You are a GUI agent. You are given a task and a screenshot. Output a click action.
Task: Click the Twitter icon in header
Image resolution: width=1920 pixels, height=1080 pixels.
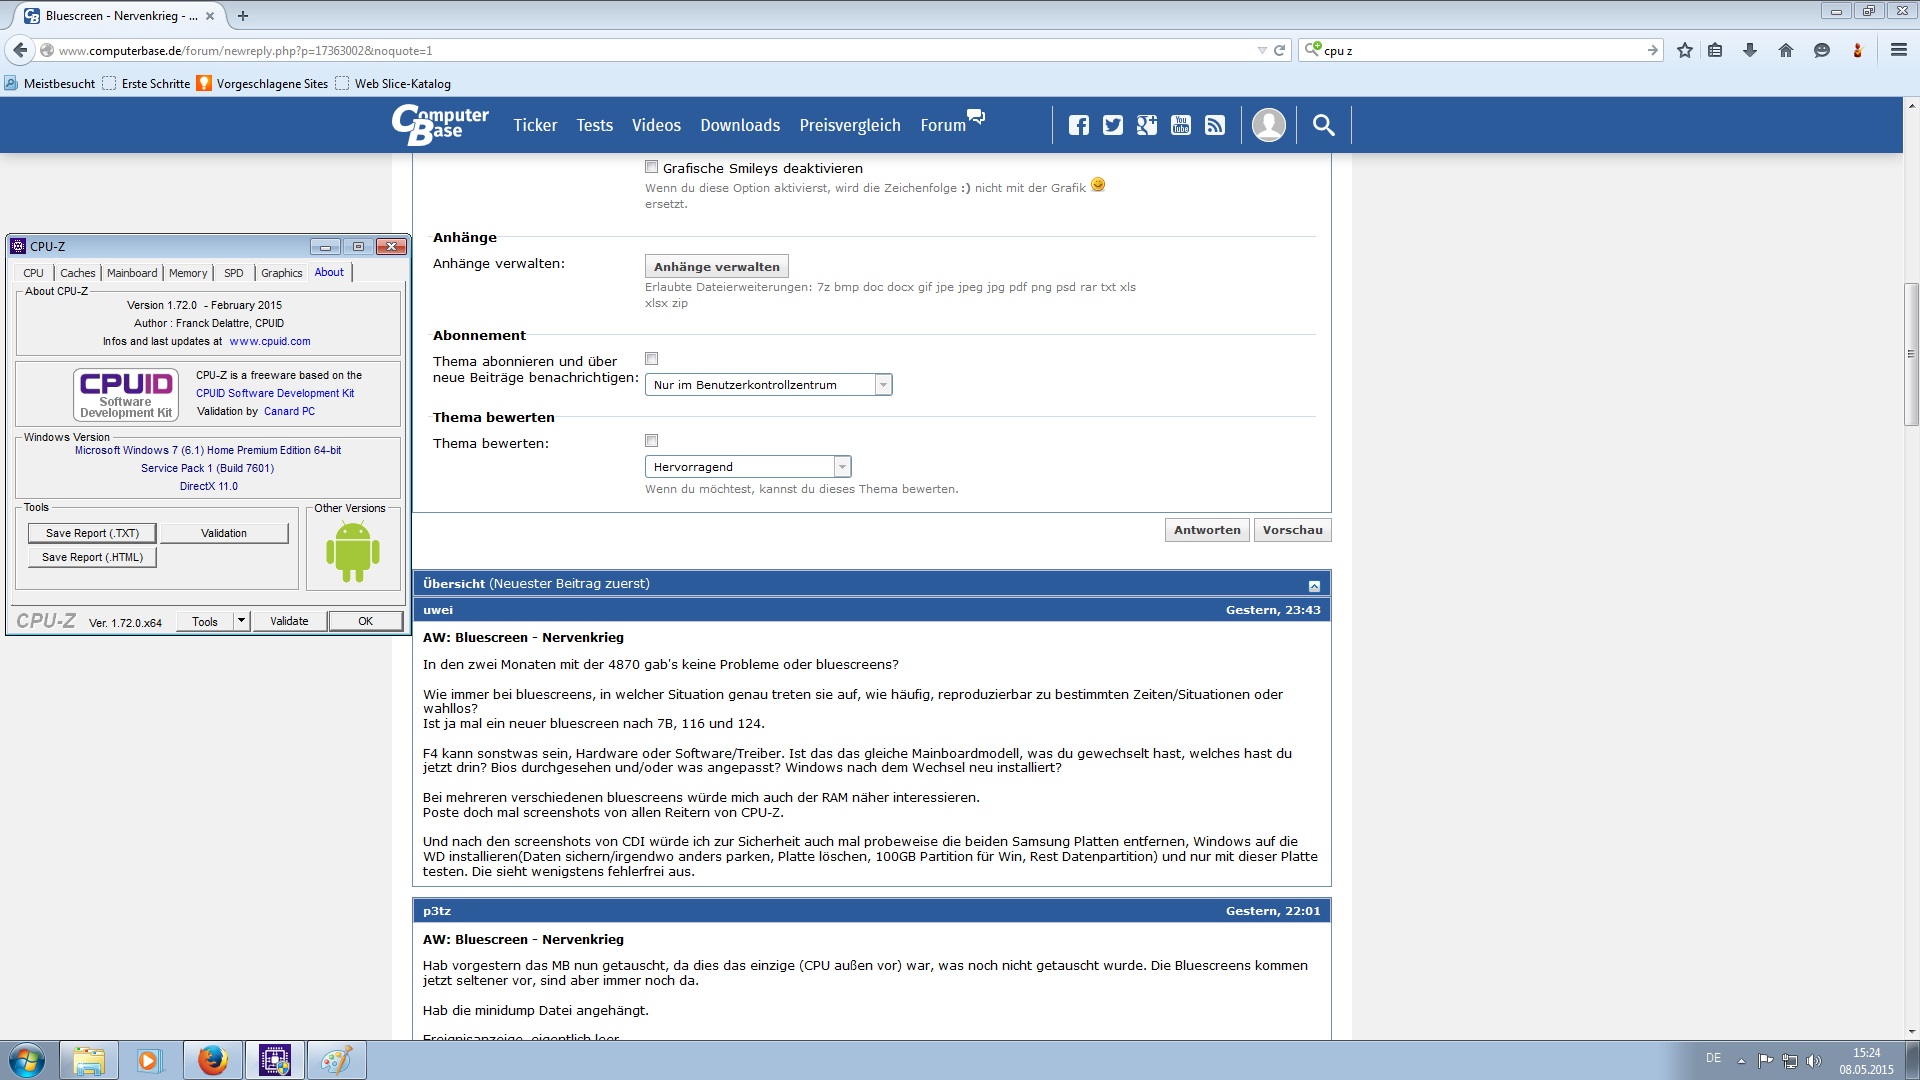click(x=1112, y=125)
